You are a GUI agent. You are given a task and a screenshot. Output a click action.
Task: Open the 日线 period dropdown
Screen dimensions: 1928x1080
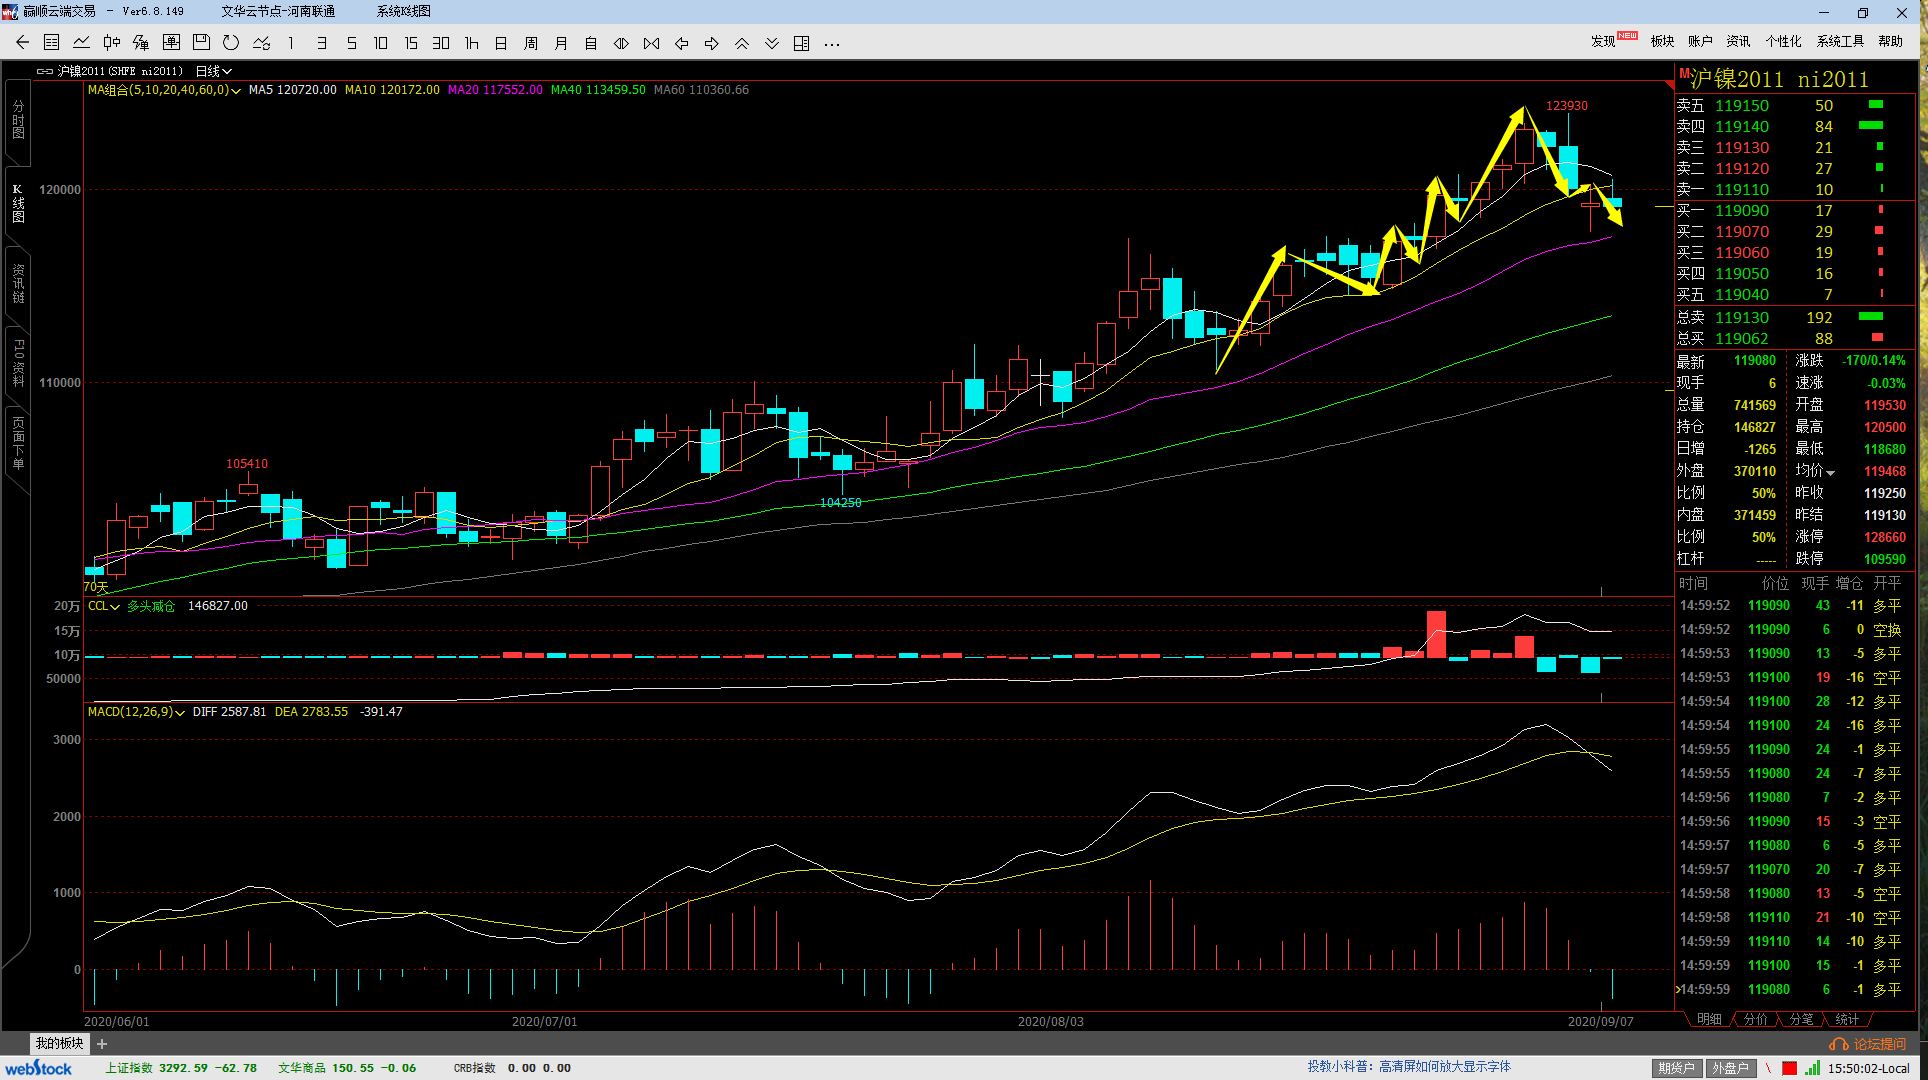coord(213,71)
